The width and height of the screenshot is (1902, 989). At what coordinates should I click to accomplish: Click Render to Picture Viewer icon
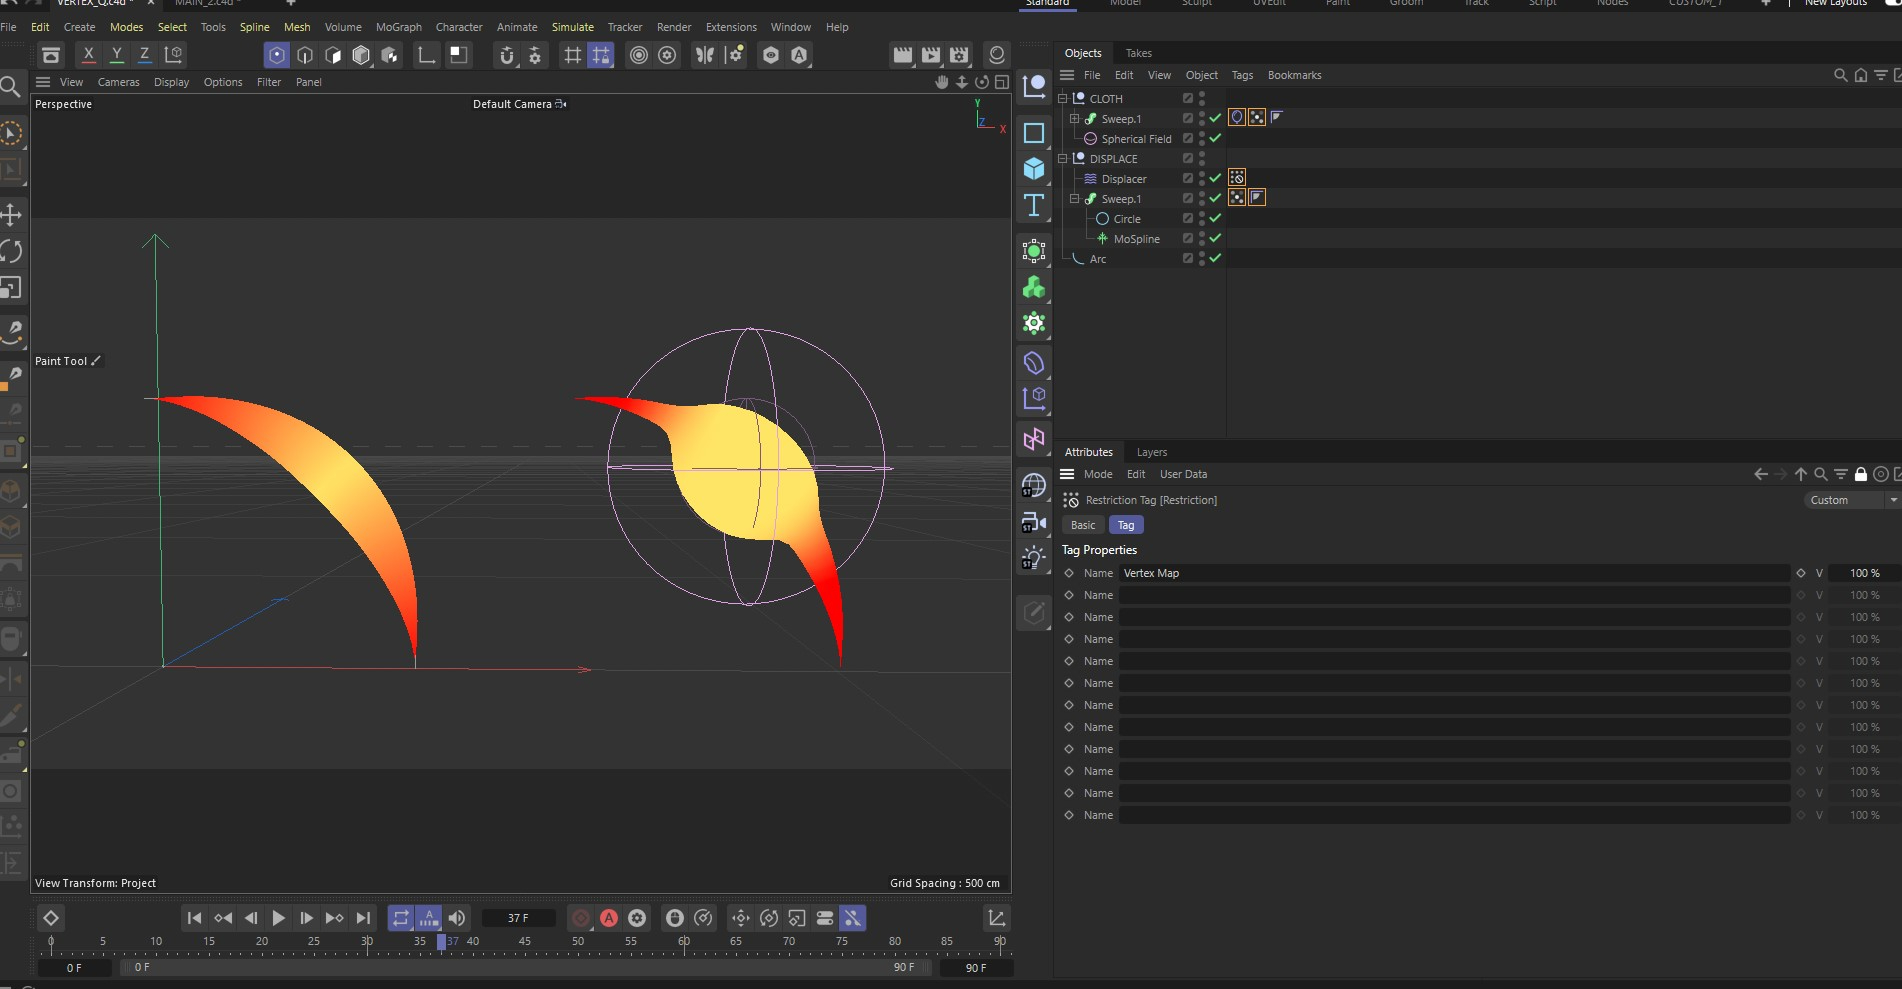(x=930, y=55)
